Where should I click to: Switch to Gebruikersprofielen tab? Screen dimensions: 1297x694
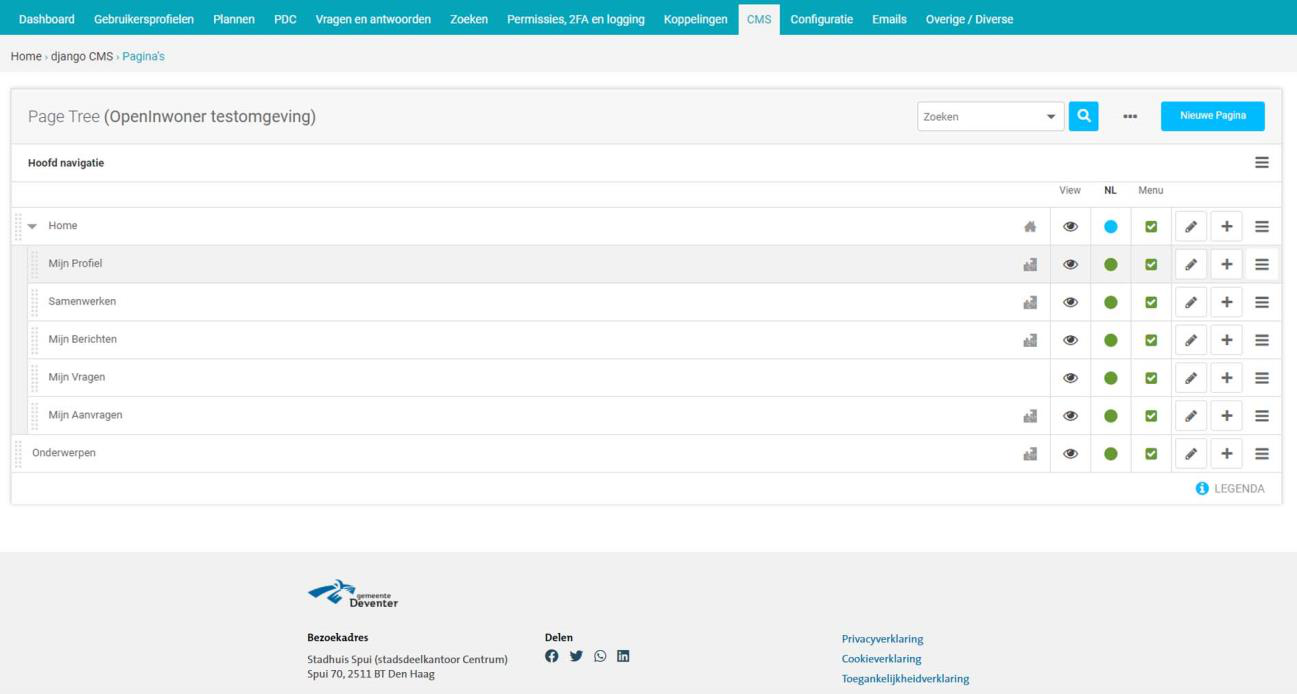[x=144, y=19]
